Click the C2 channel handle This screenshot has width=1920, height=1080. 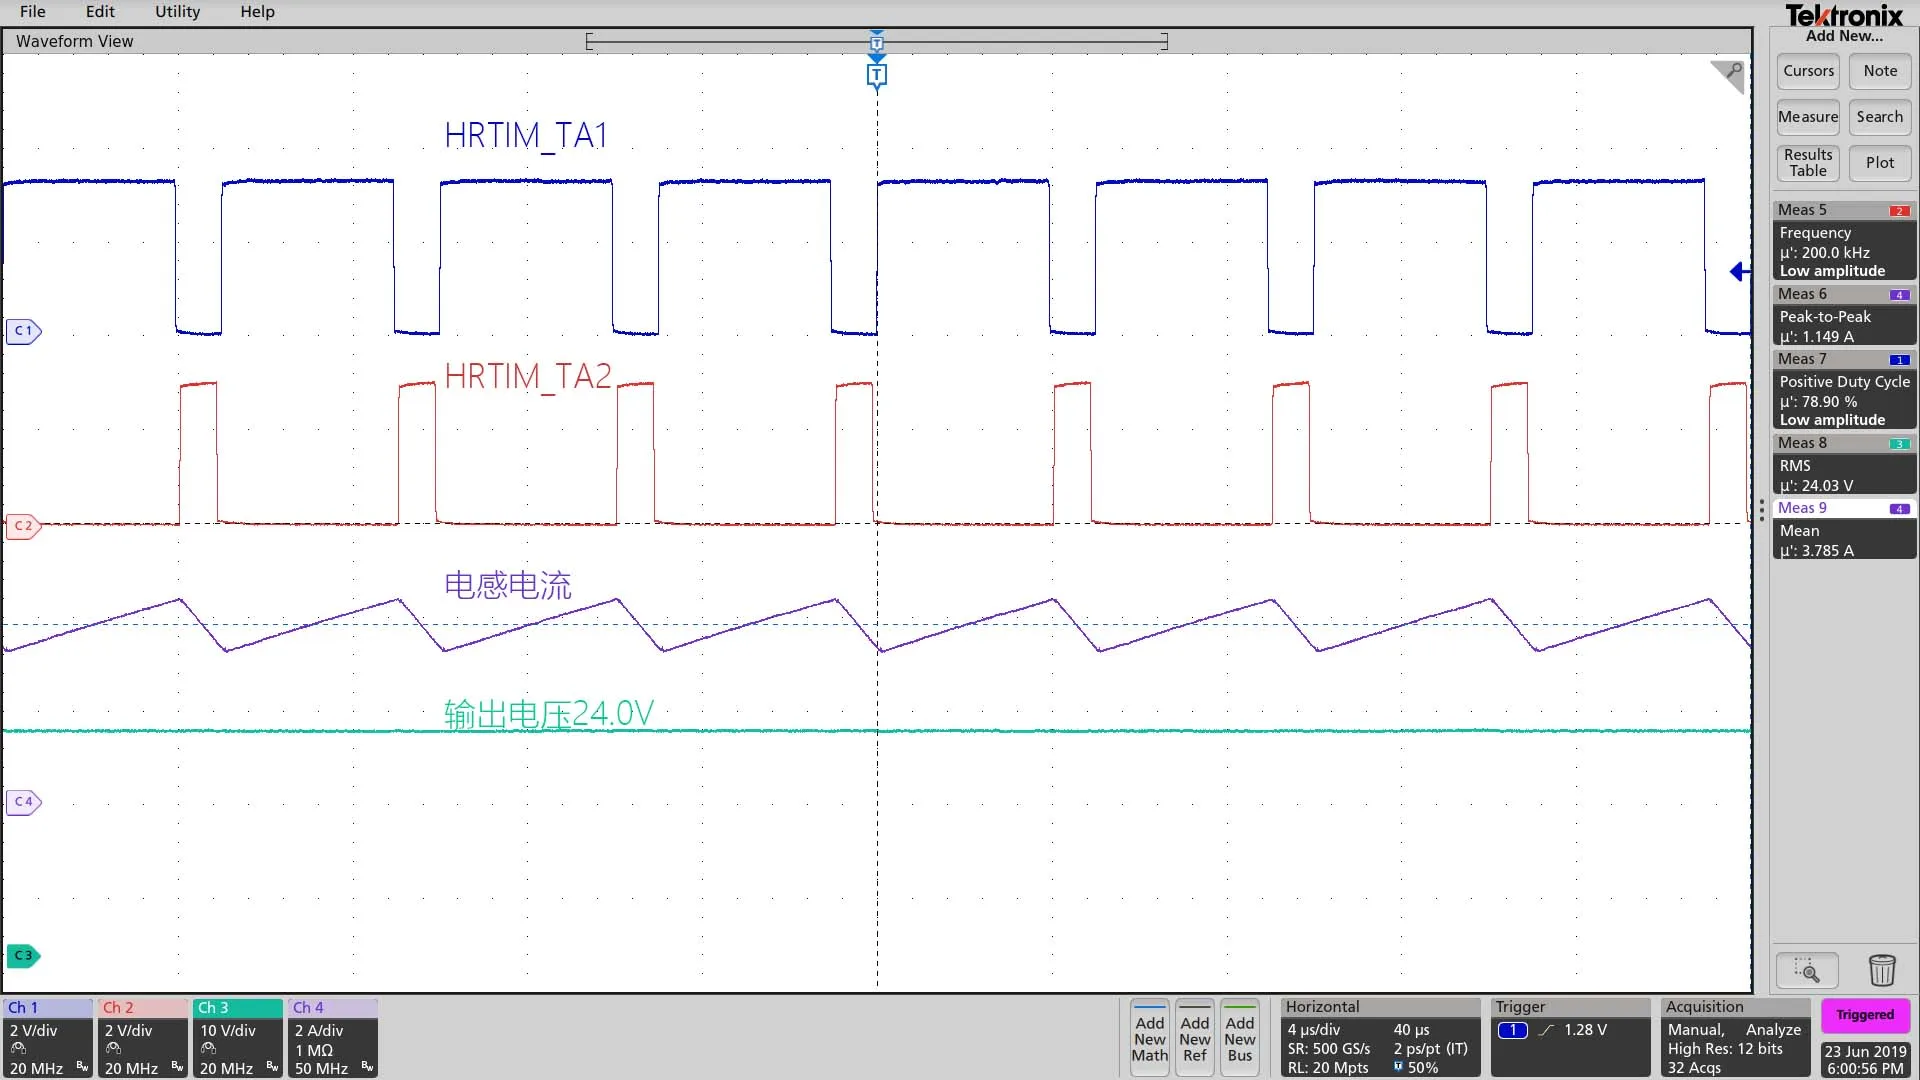pos(23,526)
